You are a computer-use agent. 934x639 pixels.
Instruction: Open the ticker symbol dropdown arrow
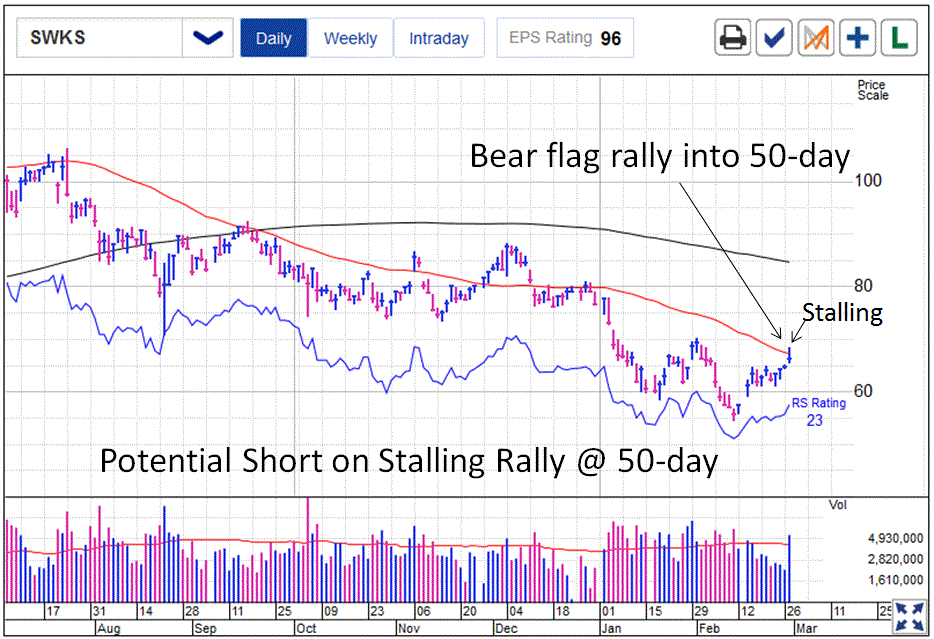208,38
